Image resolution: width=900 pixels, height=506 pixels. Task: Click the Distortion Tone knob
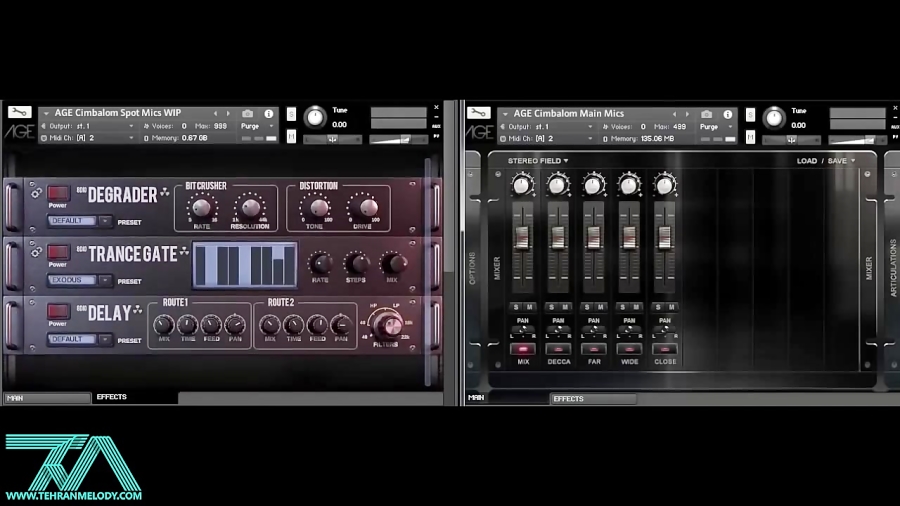[x=319, y=208]
